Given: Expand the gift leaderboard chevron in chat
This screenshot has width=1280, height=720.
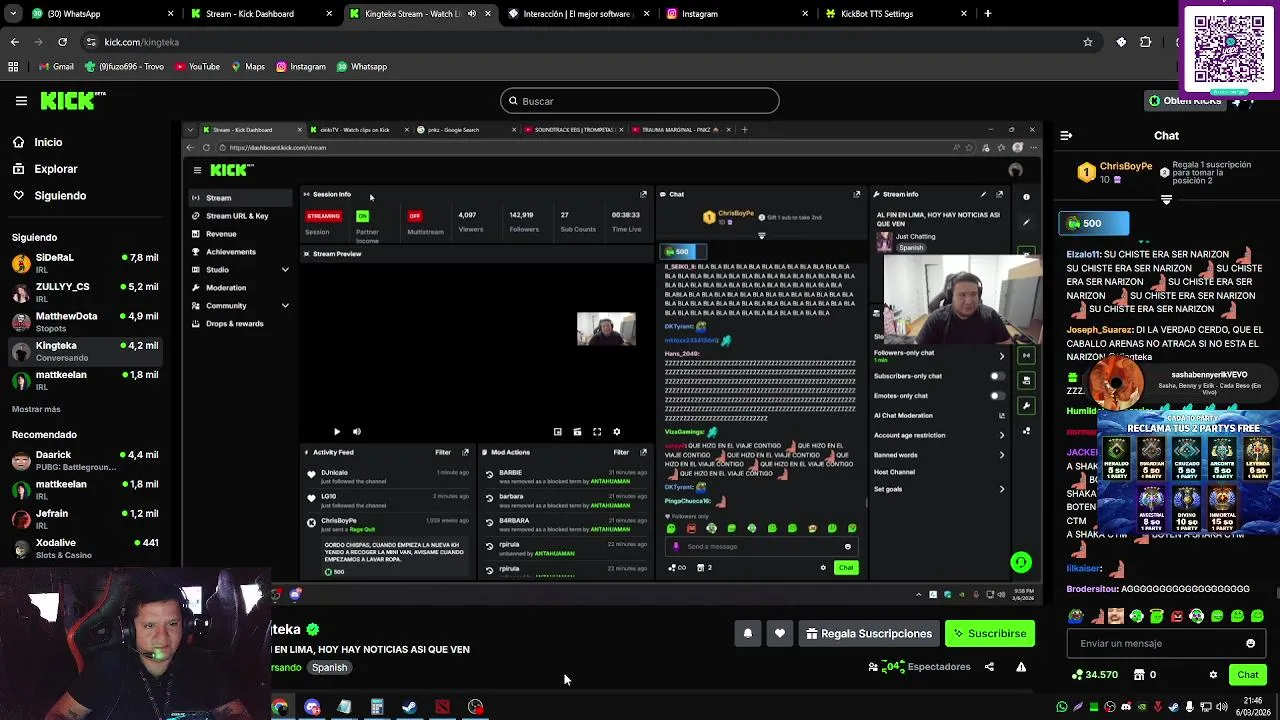Looking at the screenshot, I should (x=1166, y=200).
